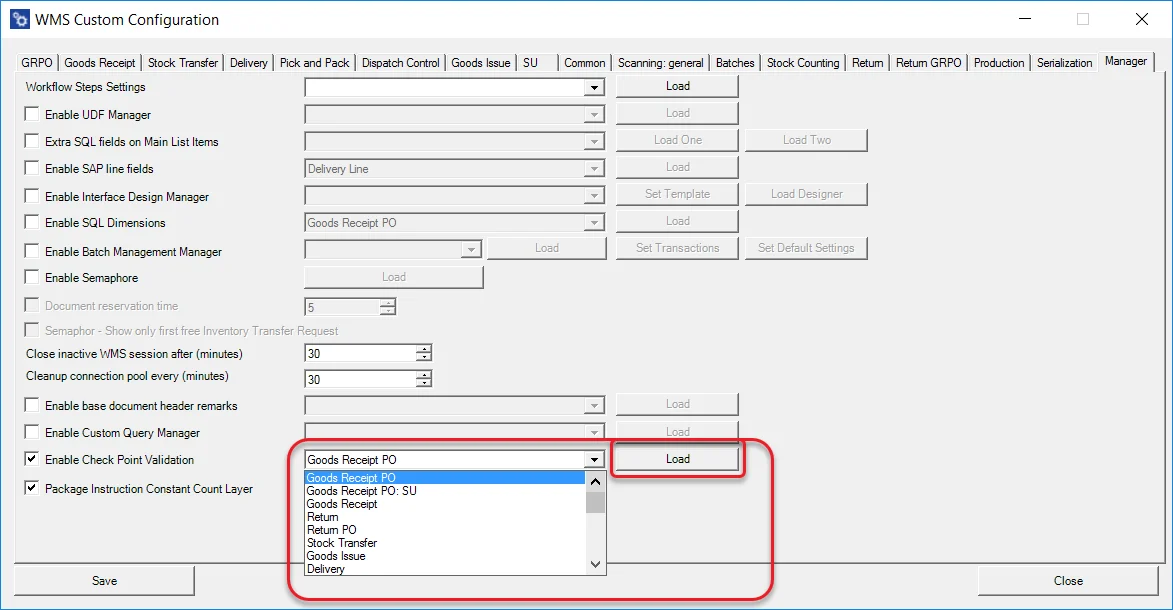Click the Load Designer button
The width and height of the screenshot is (1173, 610).
(x=806, y=193)
